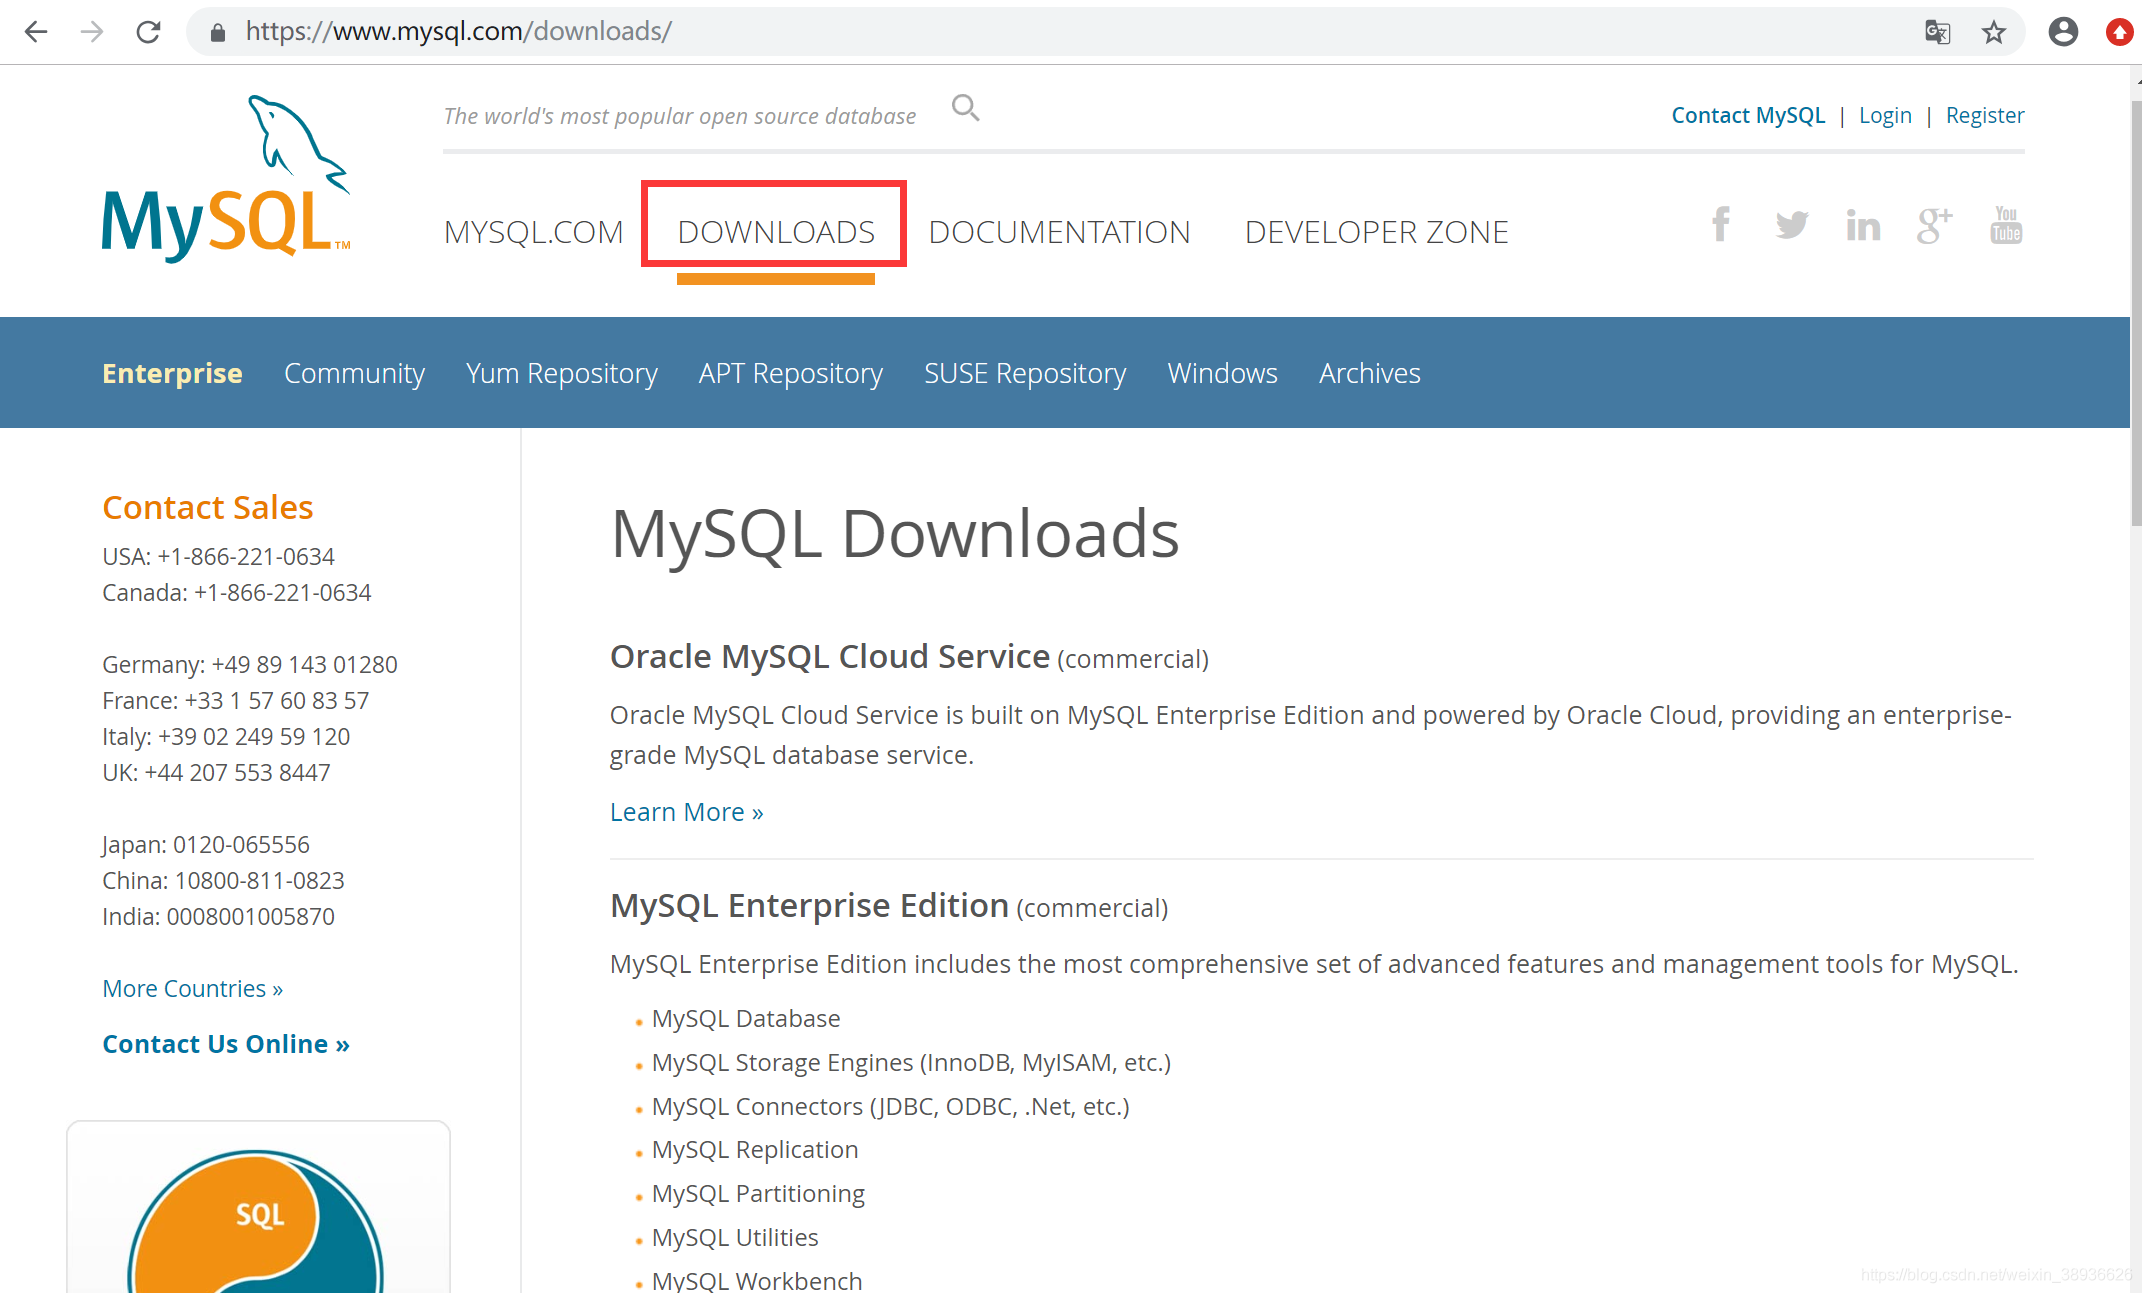
Task: Click the SQL circular banner image
Action: tap(257, 1220)
